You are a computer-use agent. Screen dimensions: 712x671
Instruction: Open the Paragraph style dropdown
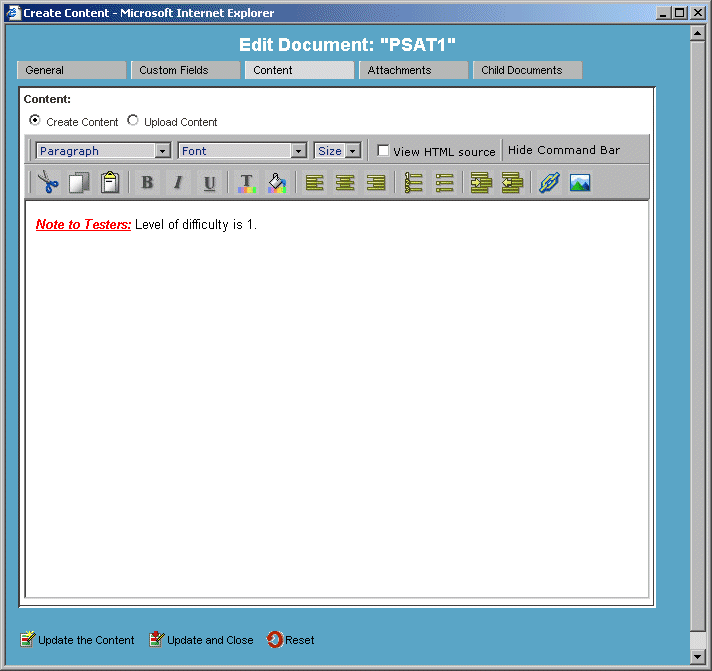(x=103, y=150)
